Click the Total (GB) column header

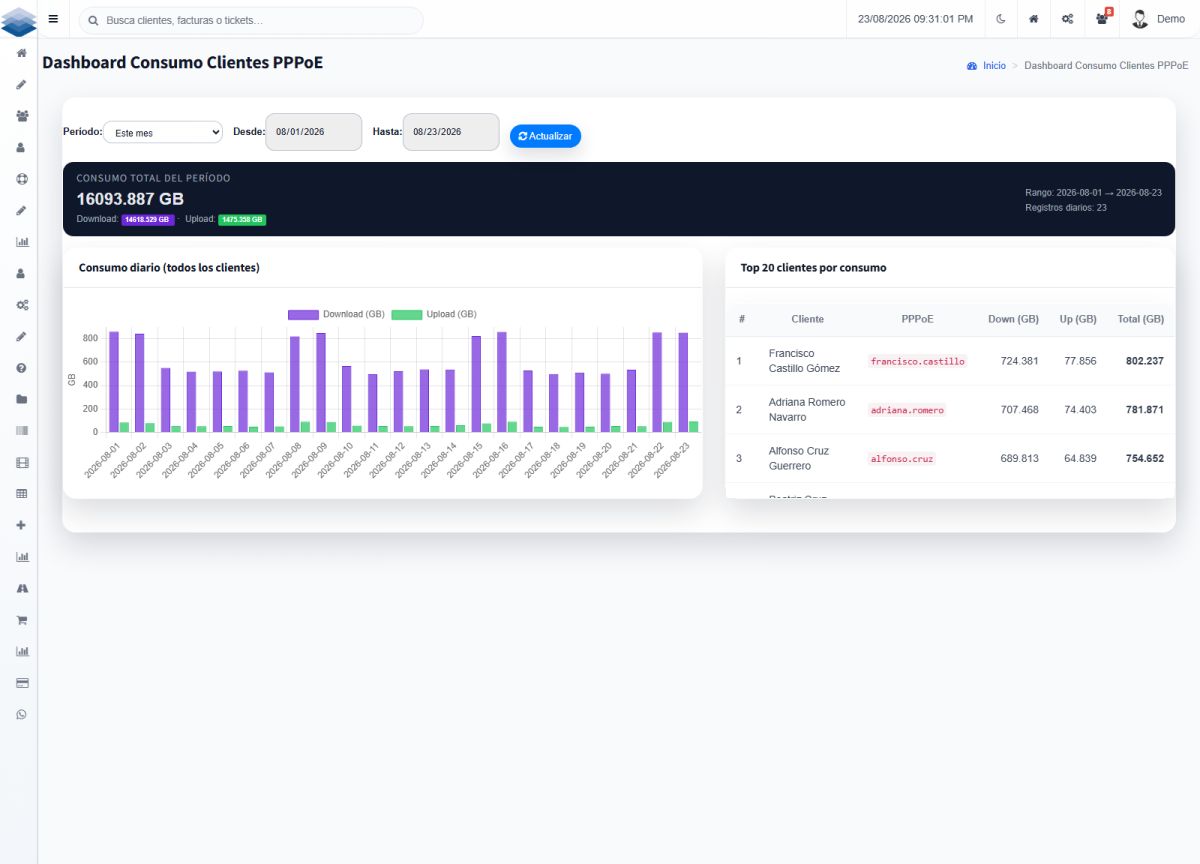[x=1141, y=319]
